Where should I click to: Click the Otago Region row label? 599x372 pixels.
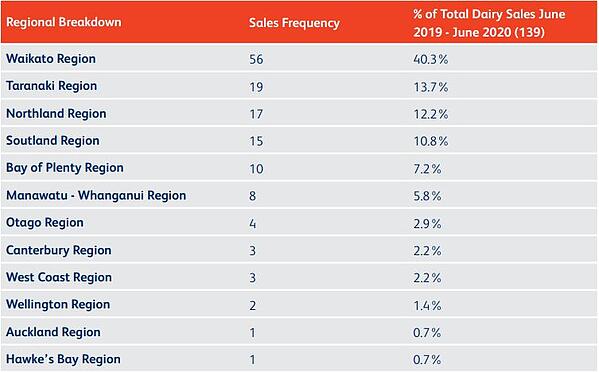[45, 223]
